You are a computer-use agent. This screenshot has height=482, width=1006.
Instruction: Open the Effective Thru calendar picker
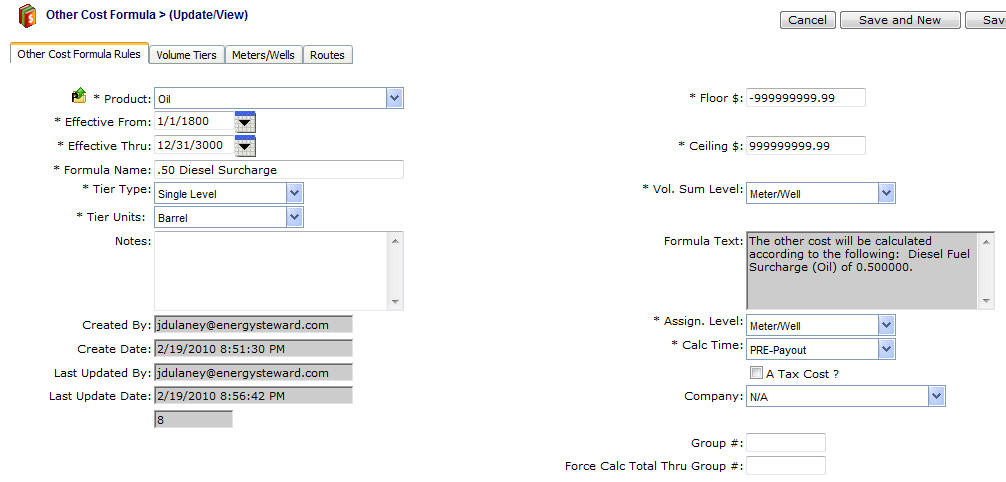tap(245, 146)
